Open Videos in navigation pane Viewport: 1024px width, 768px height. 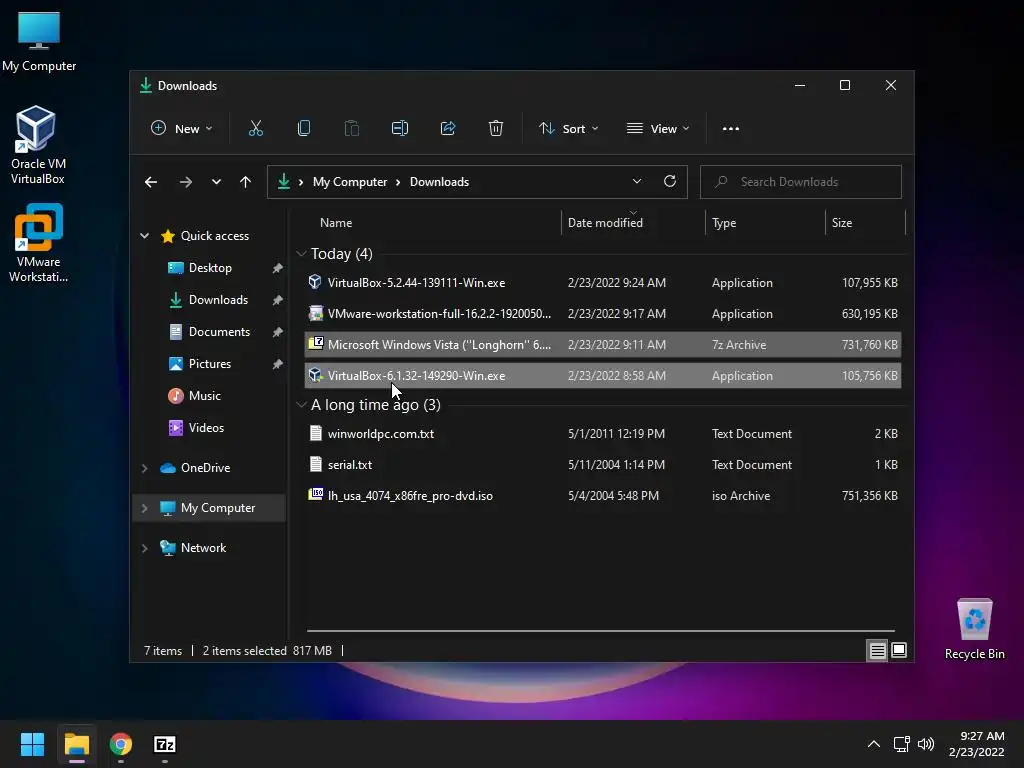[206, 428]
